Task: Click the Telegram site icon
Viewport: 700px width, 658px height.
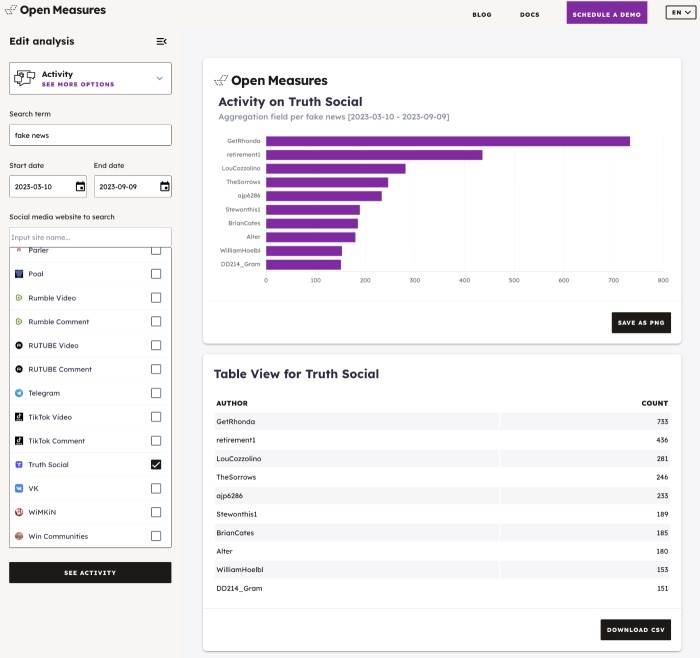Action: [19, 393]
